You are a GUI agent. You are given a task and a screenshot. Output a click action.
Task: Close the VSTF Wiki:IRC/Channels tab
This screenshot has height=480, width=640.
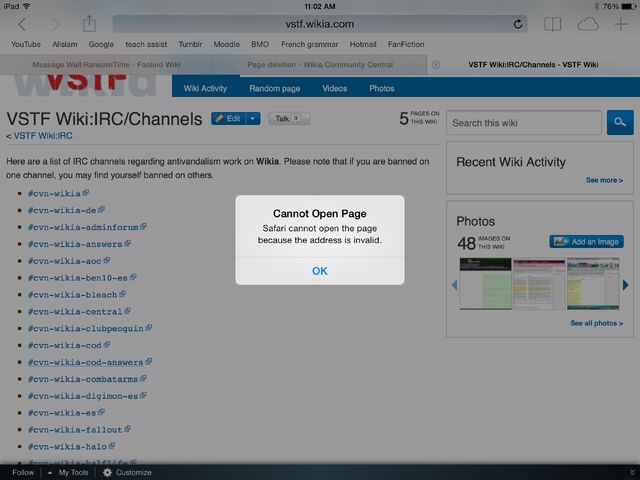tap(436, 64)
